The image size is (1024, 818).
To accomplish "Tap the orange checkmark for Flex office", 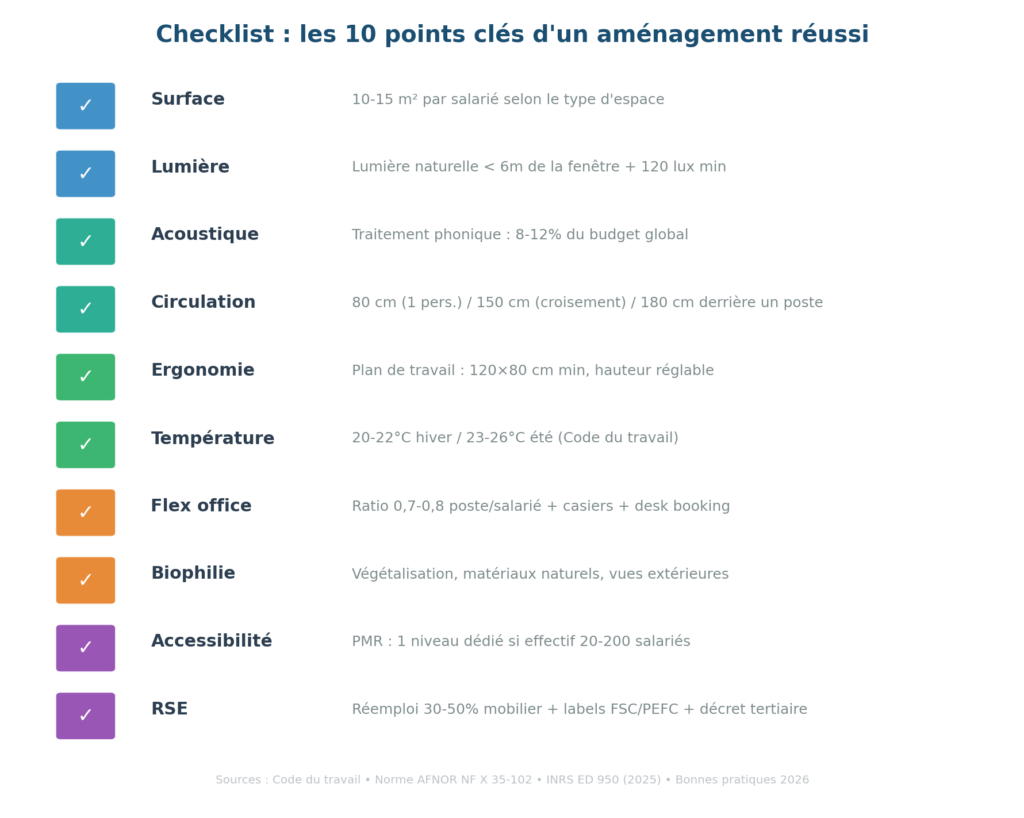I will click(x=85, y=512).
